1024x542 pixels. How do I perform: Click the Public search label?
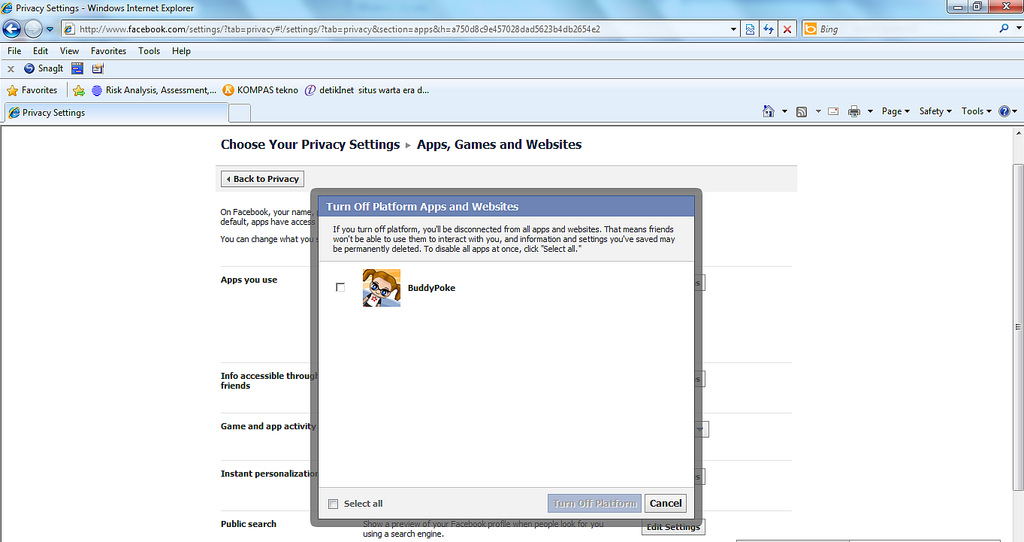pyautogui.click(x=248, y=524)
